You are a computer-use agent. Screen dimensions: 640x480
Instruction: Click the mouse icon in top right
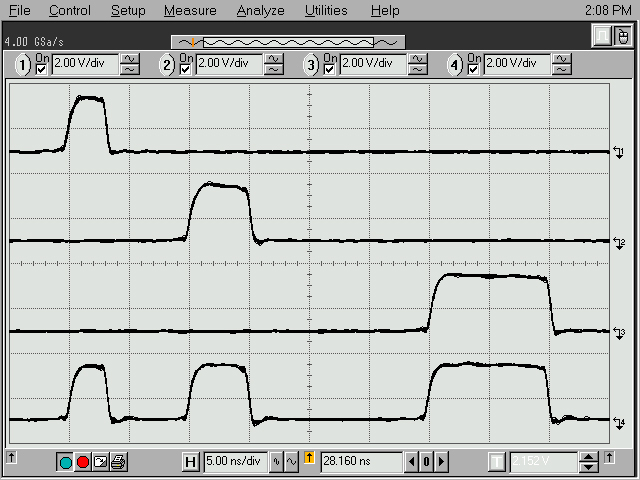point(621,37)
